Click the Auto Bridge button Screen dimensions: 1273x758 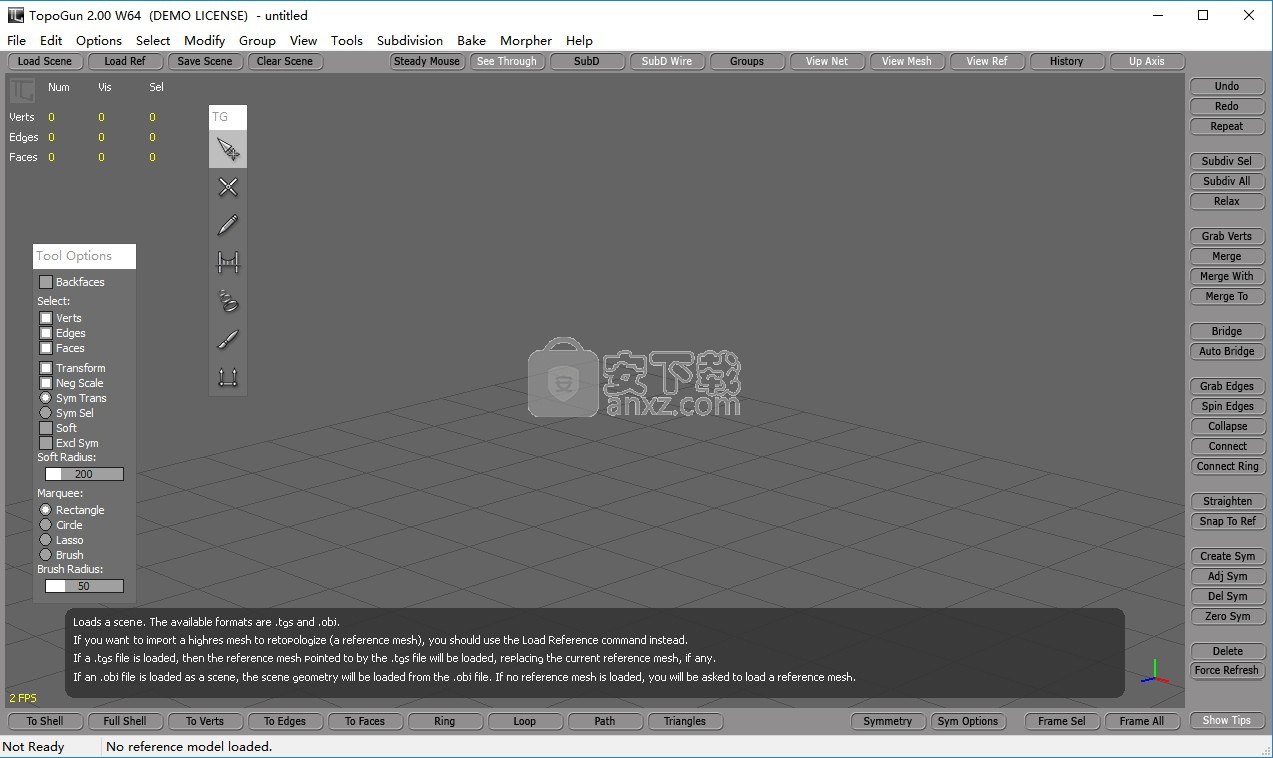coord(1227,351)
